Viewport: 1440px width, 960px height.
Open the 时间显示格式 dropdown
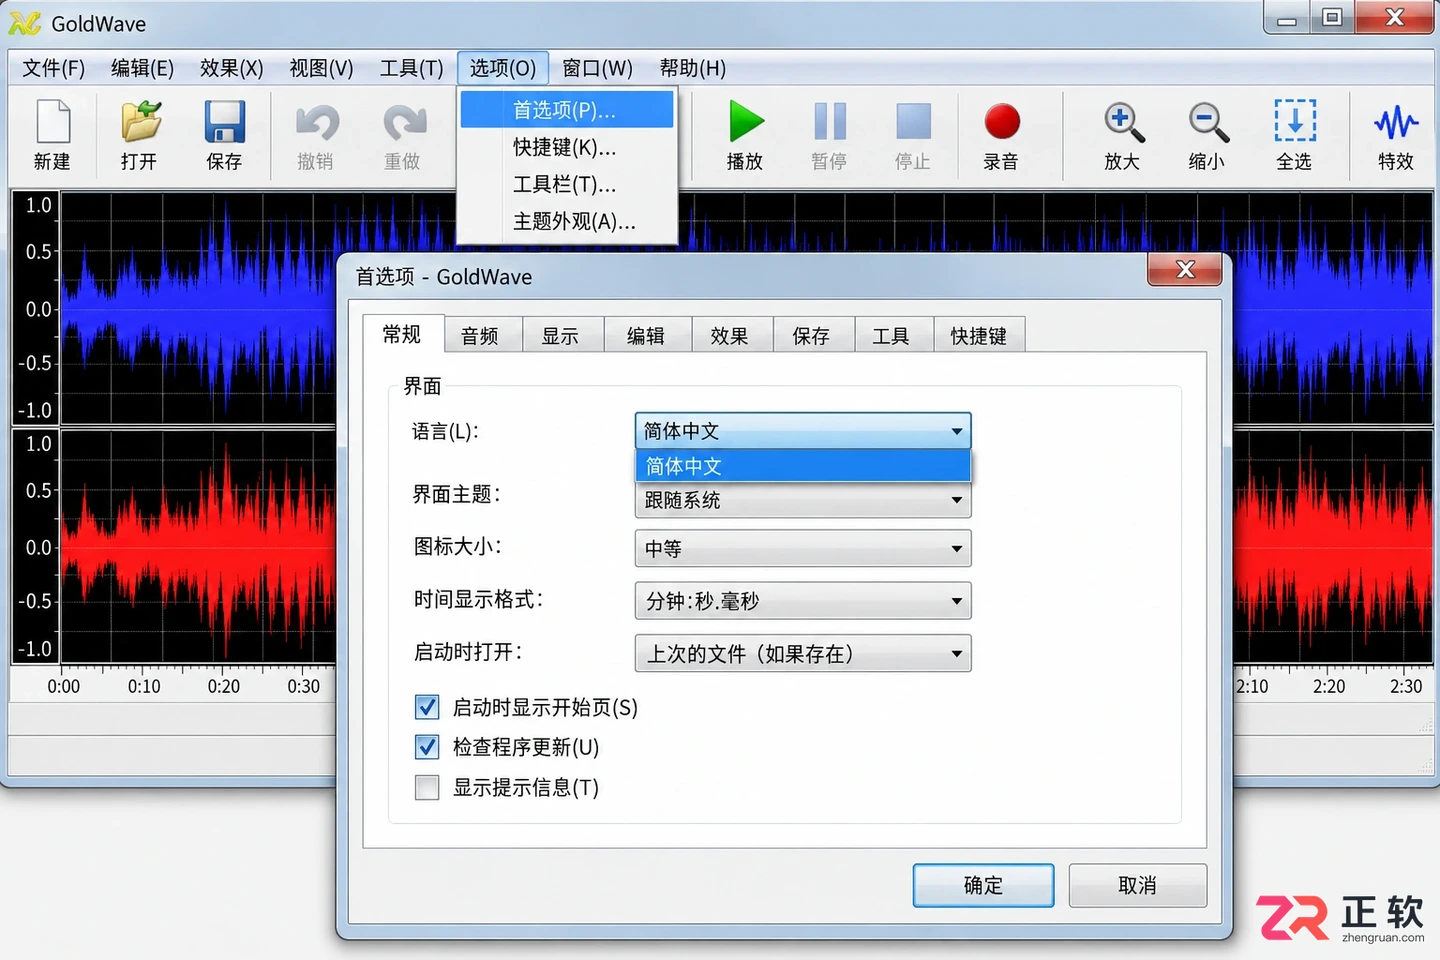click(x=803, y=601)
